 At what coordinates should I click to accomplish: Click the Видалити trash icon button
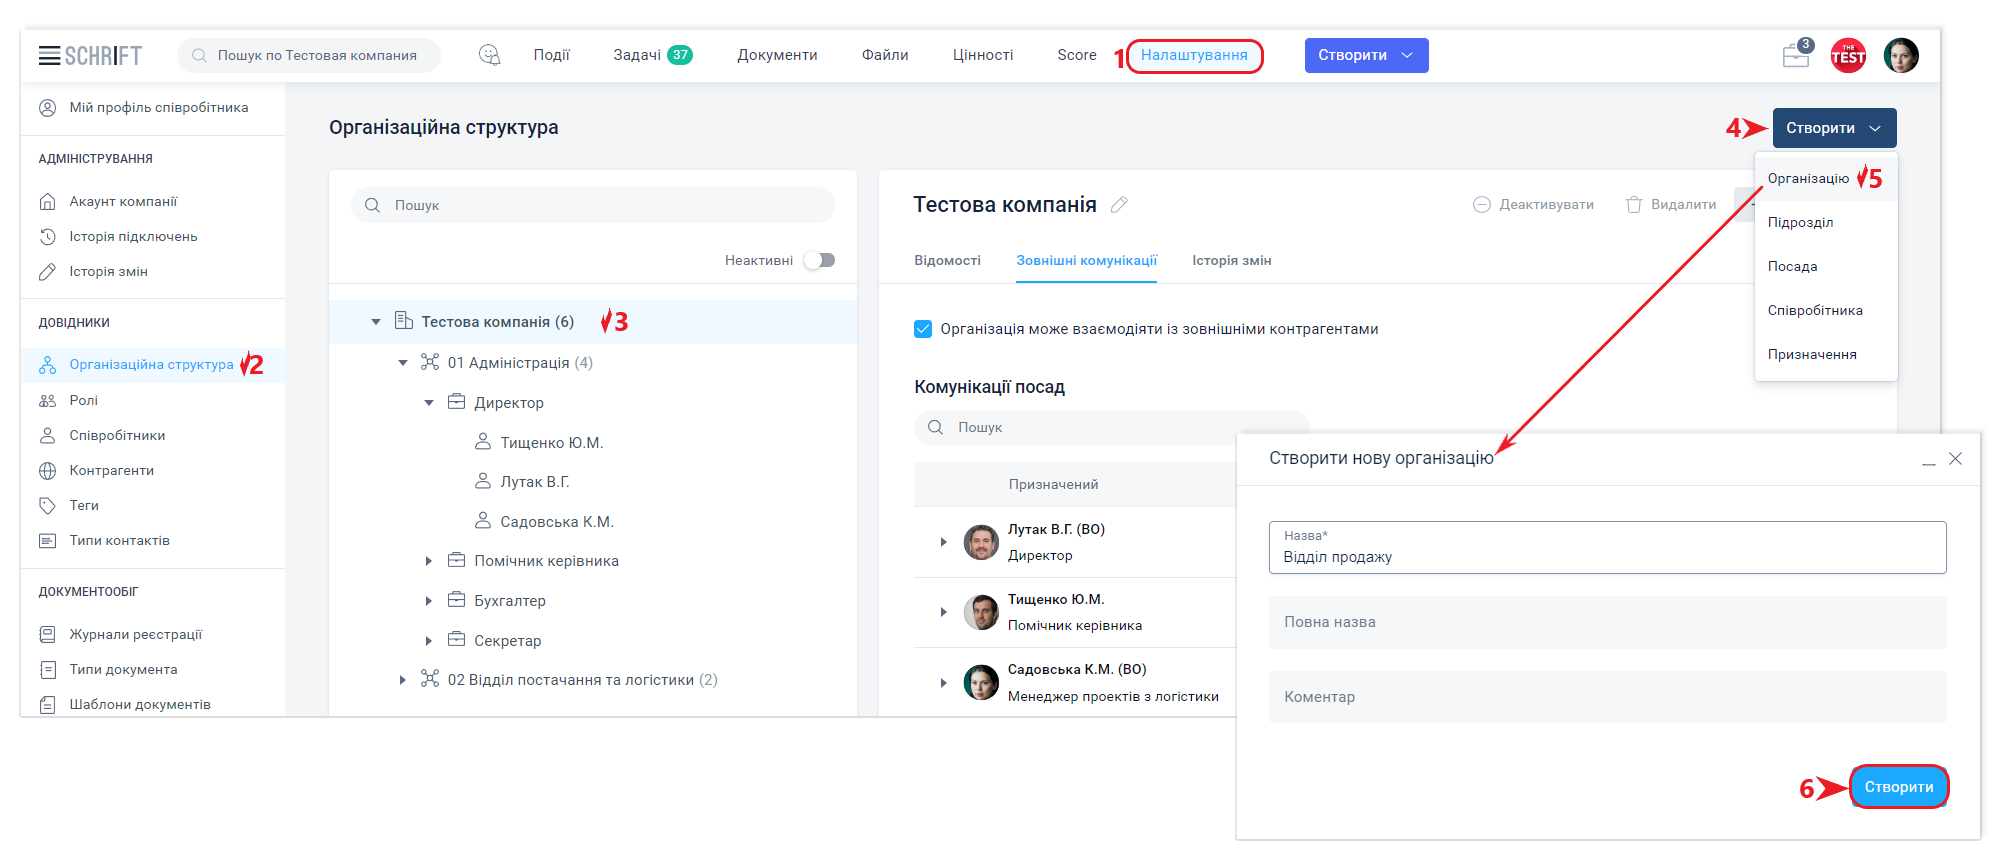[x=1670, y=205]
